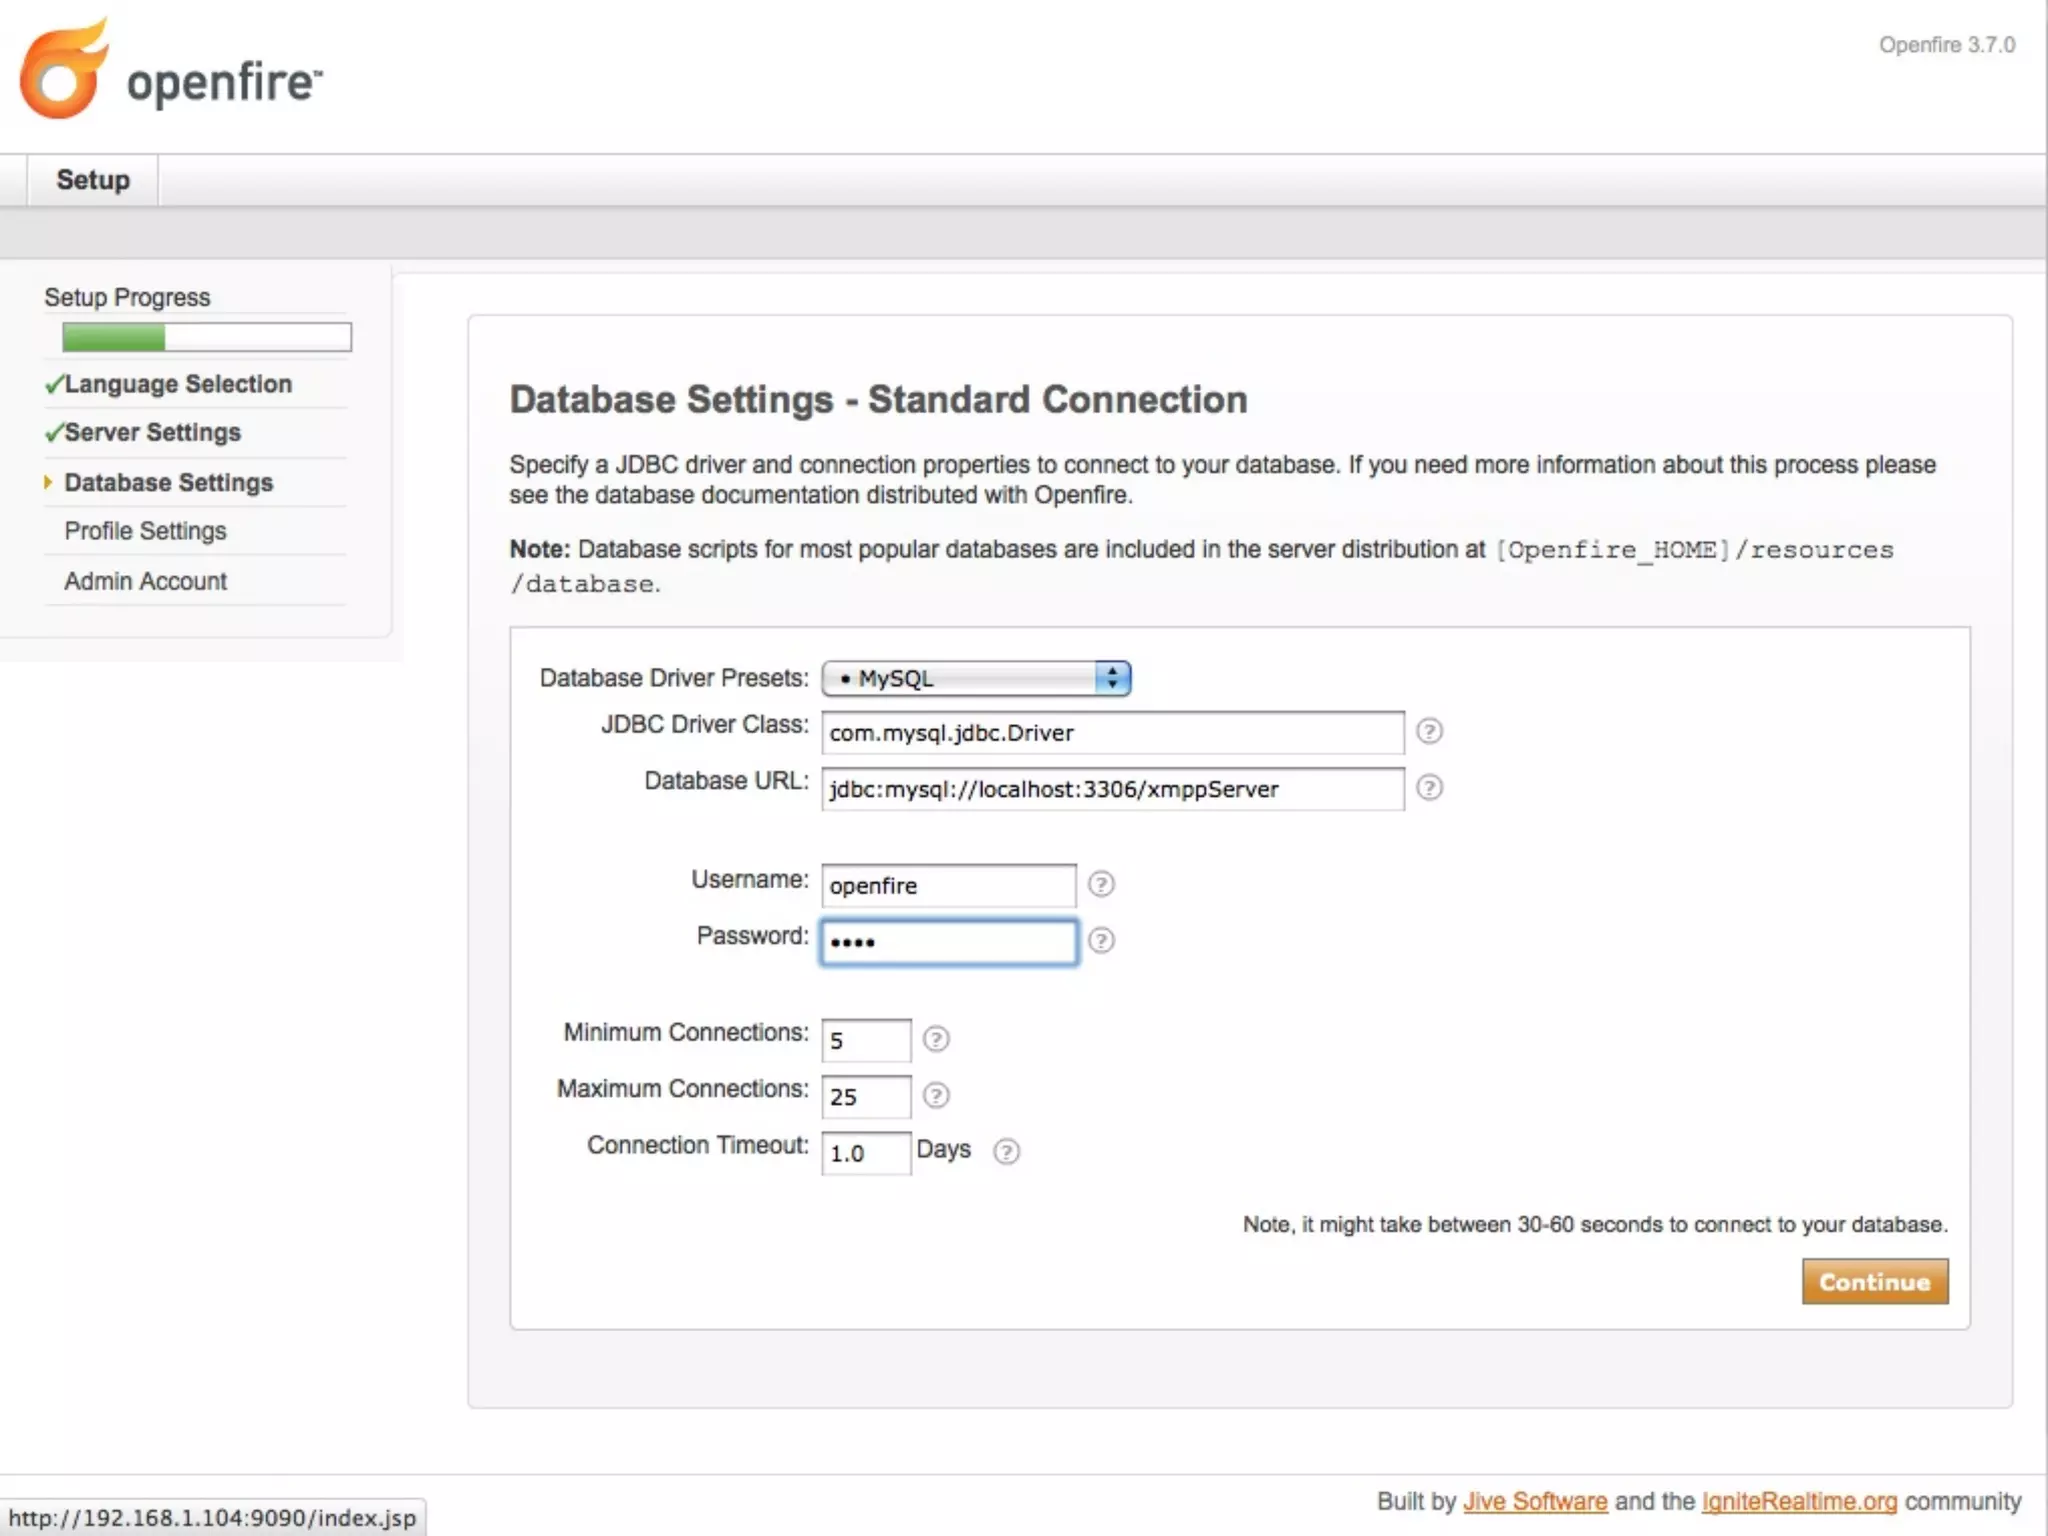Open the Jive Software link

[1535, 1501]
